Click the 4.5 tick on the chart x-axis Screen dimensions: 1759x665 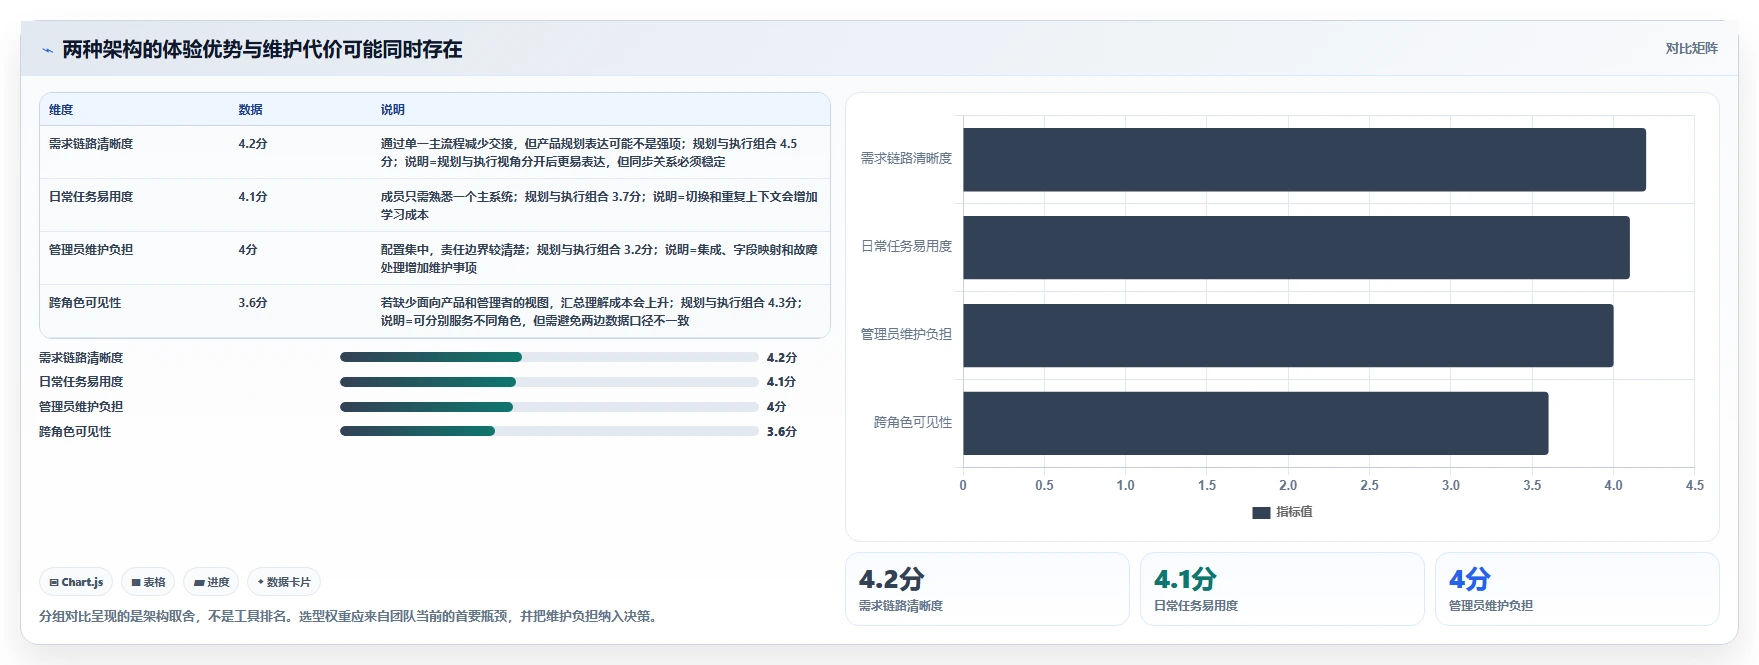coord(1694,485)
